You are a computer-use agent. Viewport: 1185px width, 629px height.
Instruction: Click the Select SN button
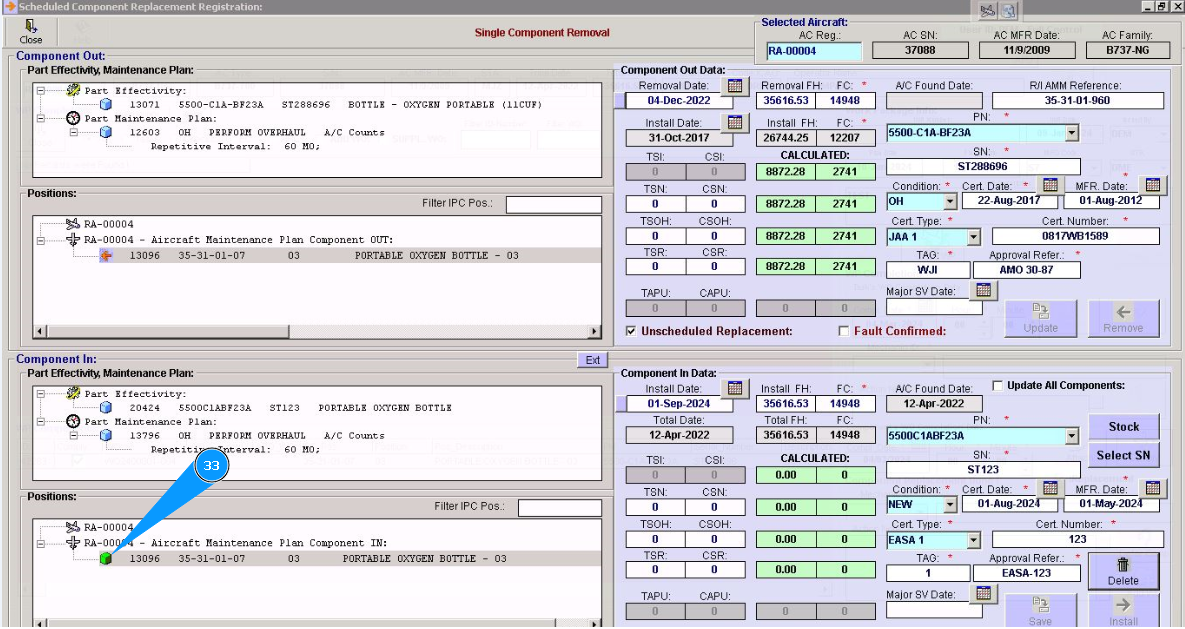[x=1123, y=455]
